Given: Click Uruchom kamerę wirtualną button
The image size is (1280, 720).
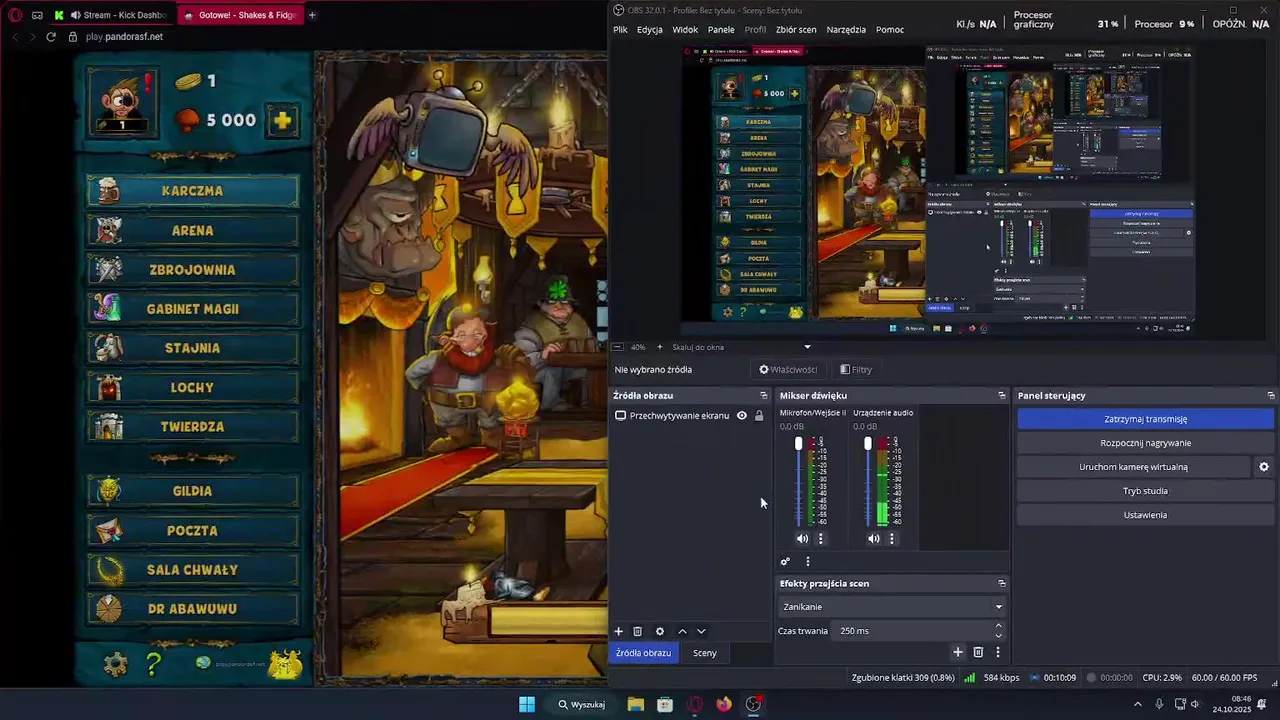Looking at the screenshot, I should (1134, 467).
